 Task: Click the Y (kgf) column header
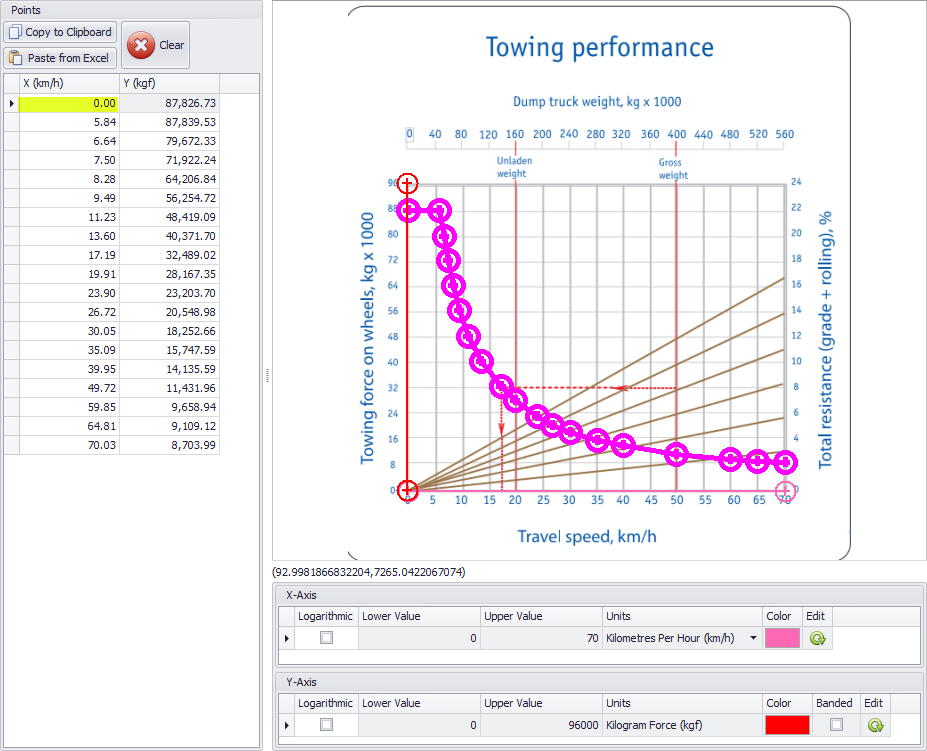tap(168, 83)
